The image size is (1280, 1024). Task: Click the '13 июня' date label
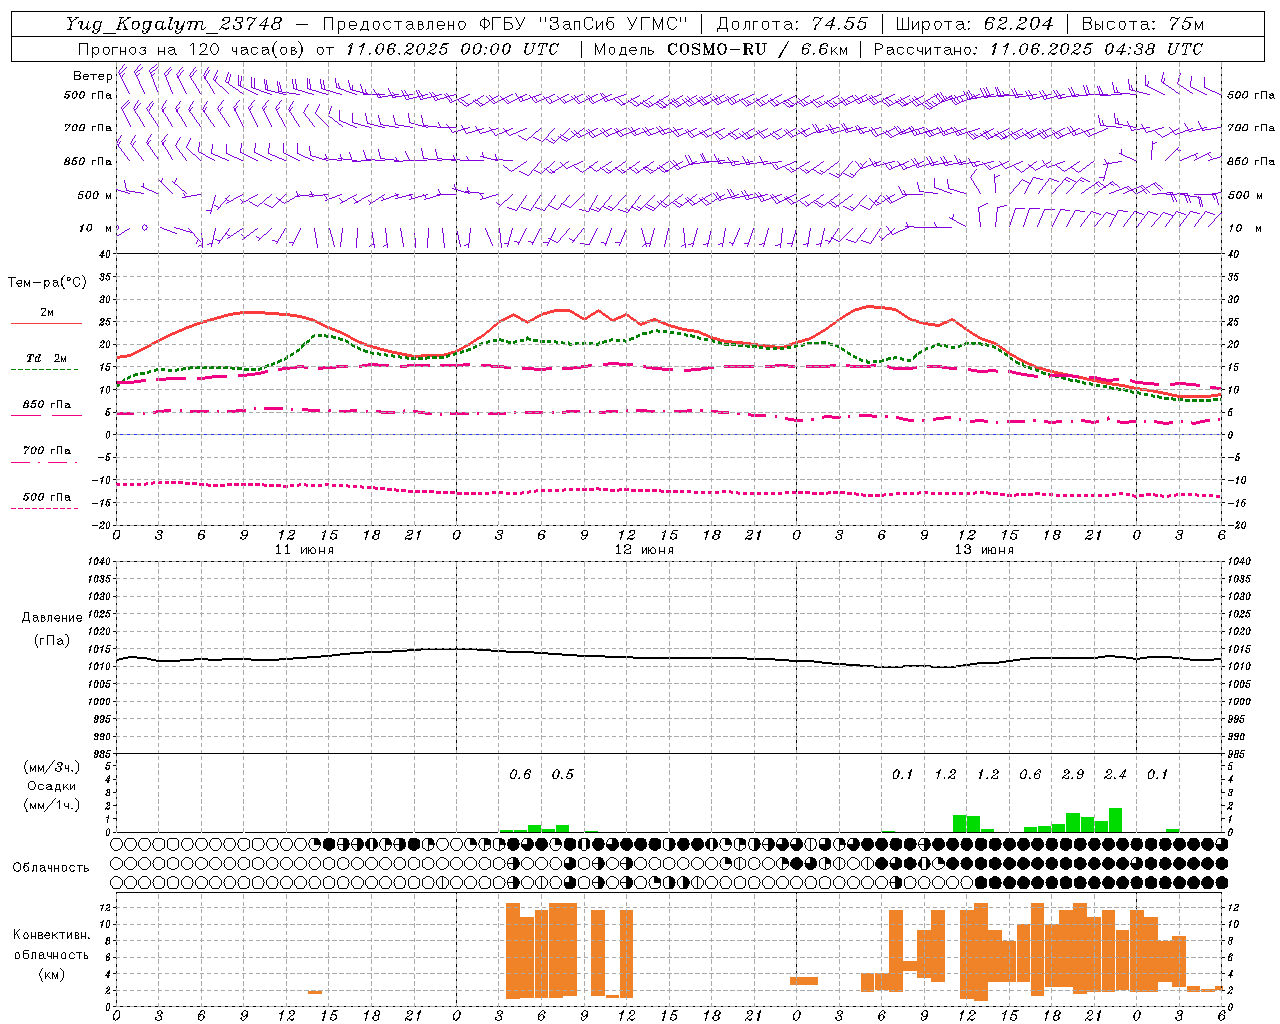pos(984,550)
